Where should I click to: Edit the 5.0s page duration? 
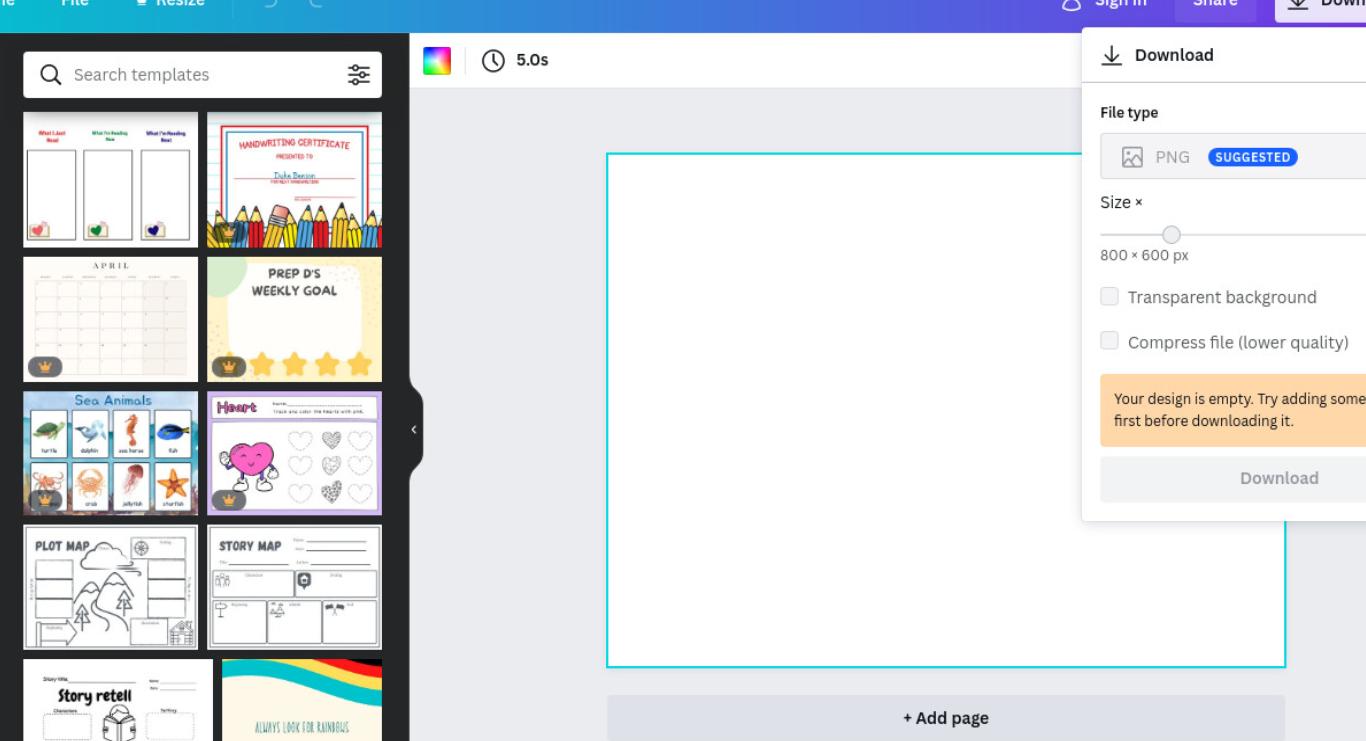coord(532,60)
